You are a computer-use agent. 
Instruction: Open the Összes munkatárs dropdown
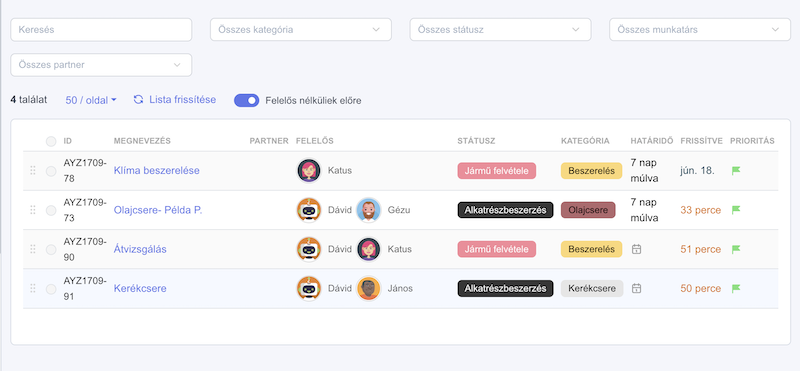click(699, 30)
